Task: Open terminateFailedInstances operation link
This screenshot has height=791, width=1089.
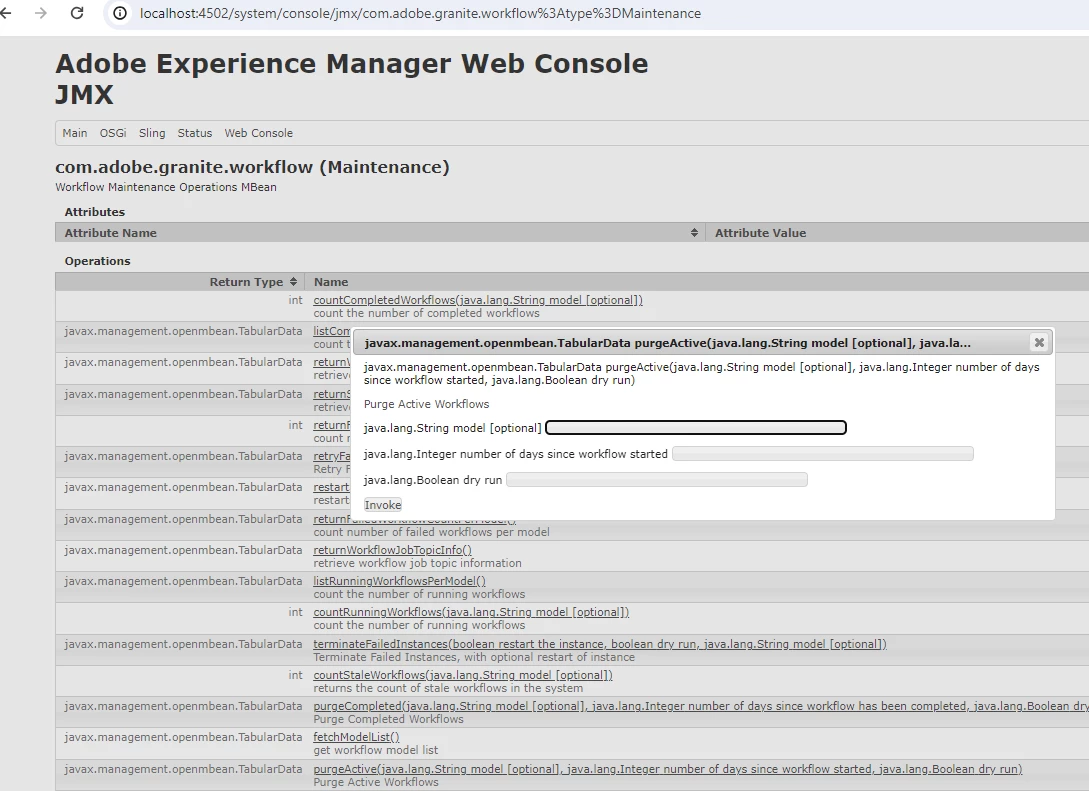Action: [x=600, y=644]
